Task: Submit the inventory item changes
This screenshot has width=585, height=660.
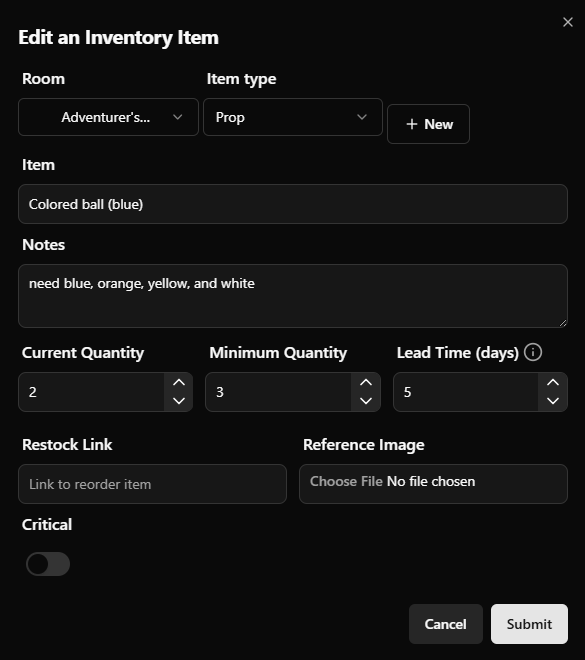Action: (529, 624)
